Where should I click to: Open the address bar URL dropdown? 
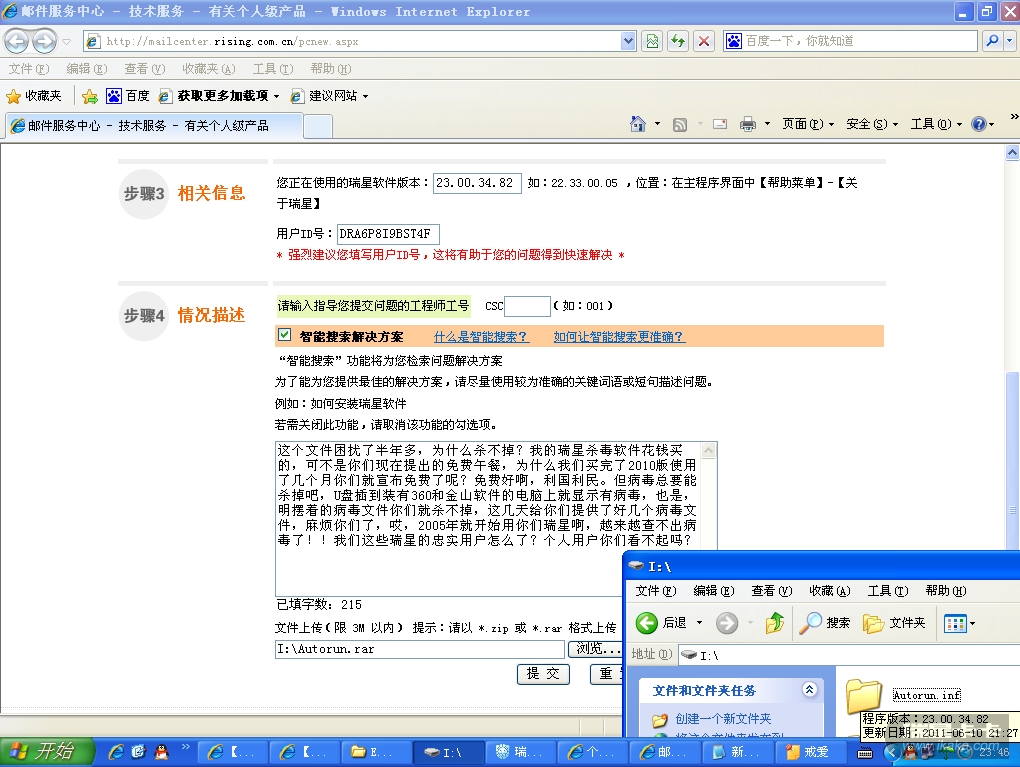[x=628, y=41]
